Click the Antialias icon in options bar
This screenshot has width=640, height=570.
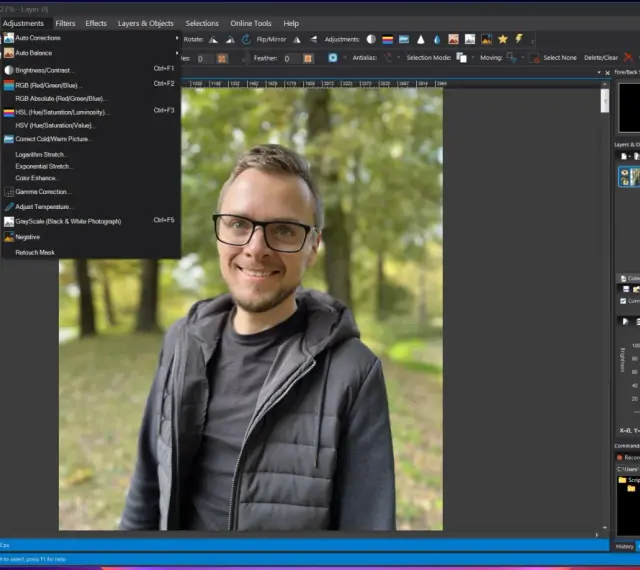click(x=388, y=58)
